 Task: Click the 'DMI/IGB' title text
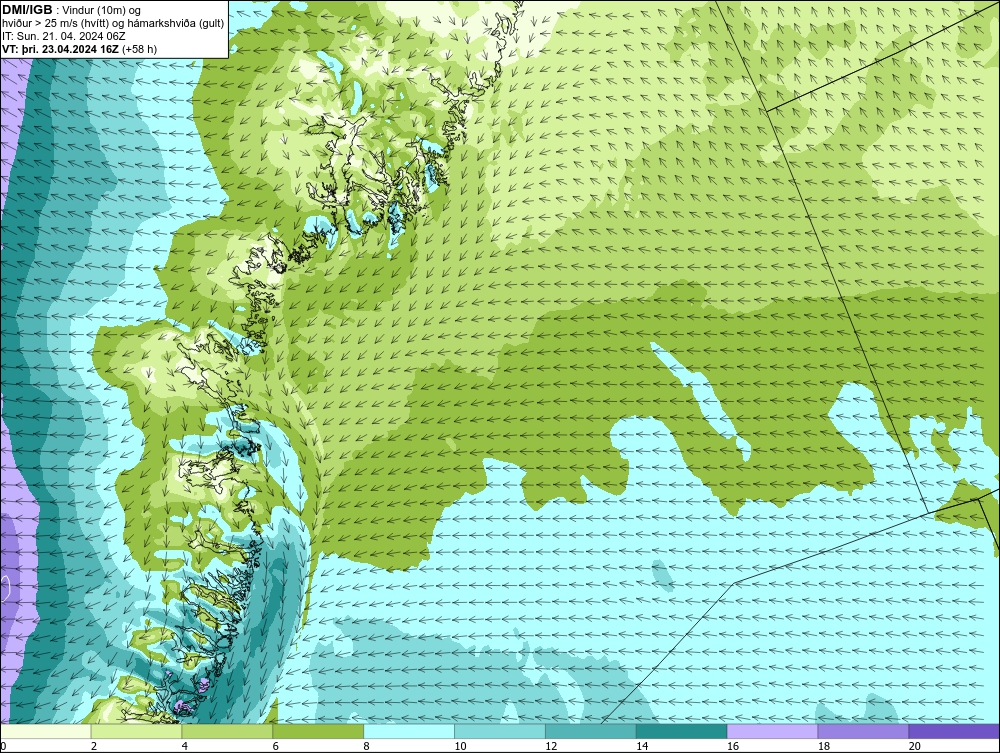27,10
